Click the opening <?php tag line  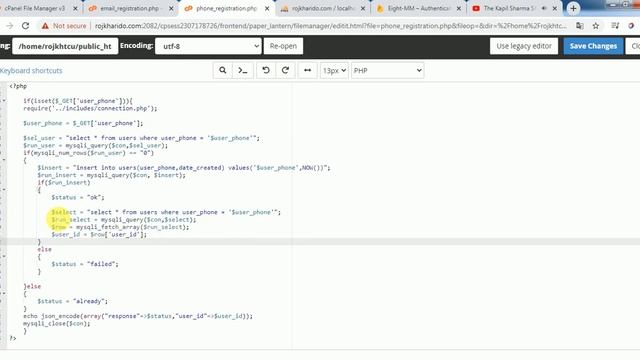tap(18, 86)
